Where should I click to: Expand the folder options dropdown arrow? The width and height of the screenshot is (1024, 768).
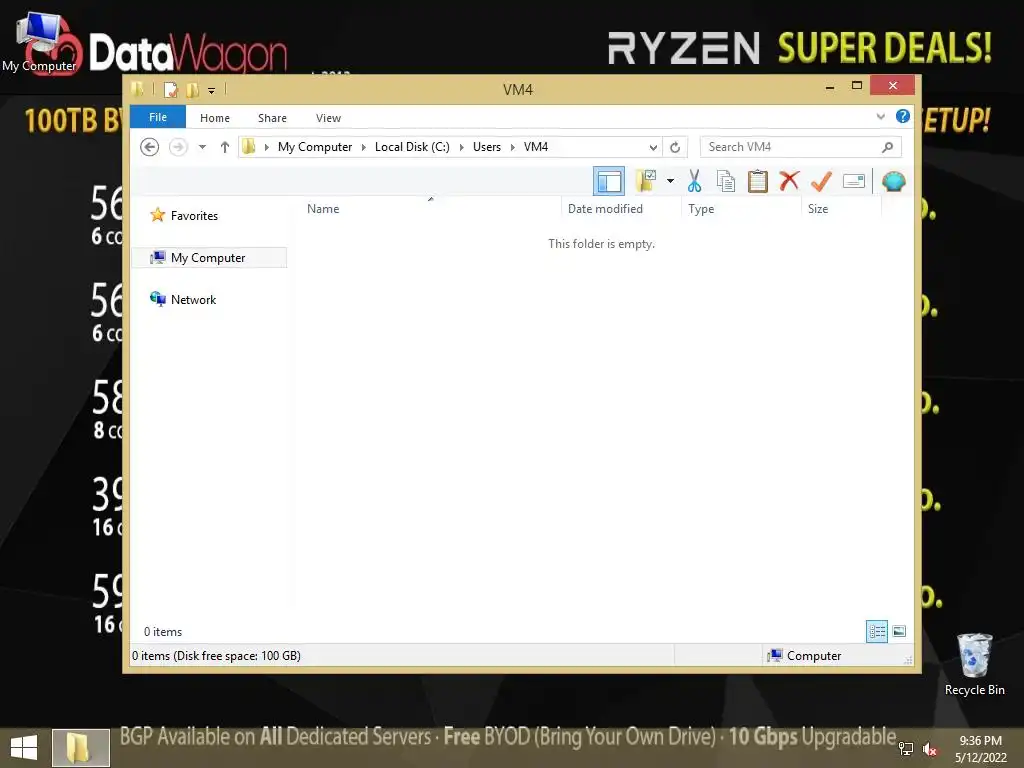670,181
